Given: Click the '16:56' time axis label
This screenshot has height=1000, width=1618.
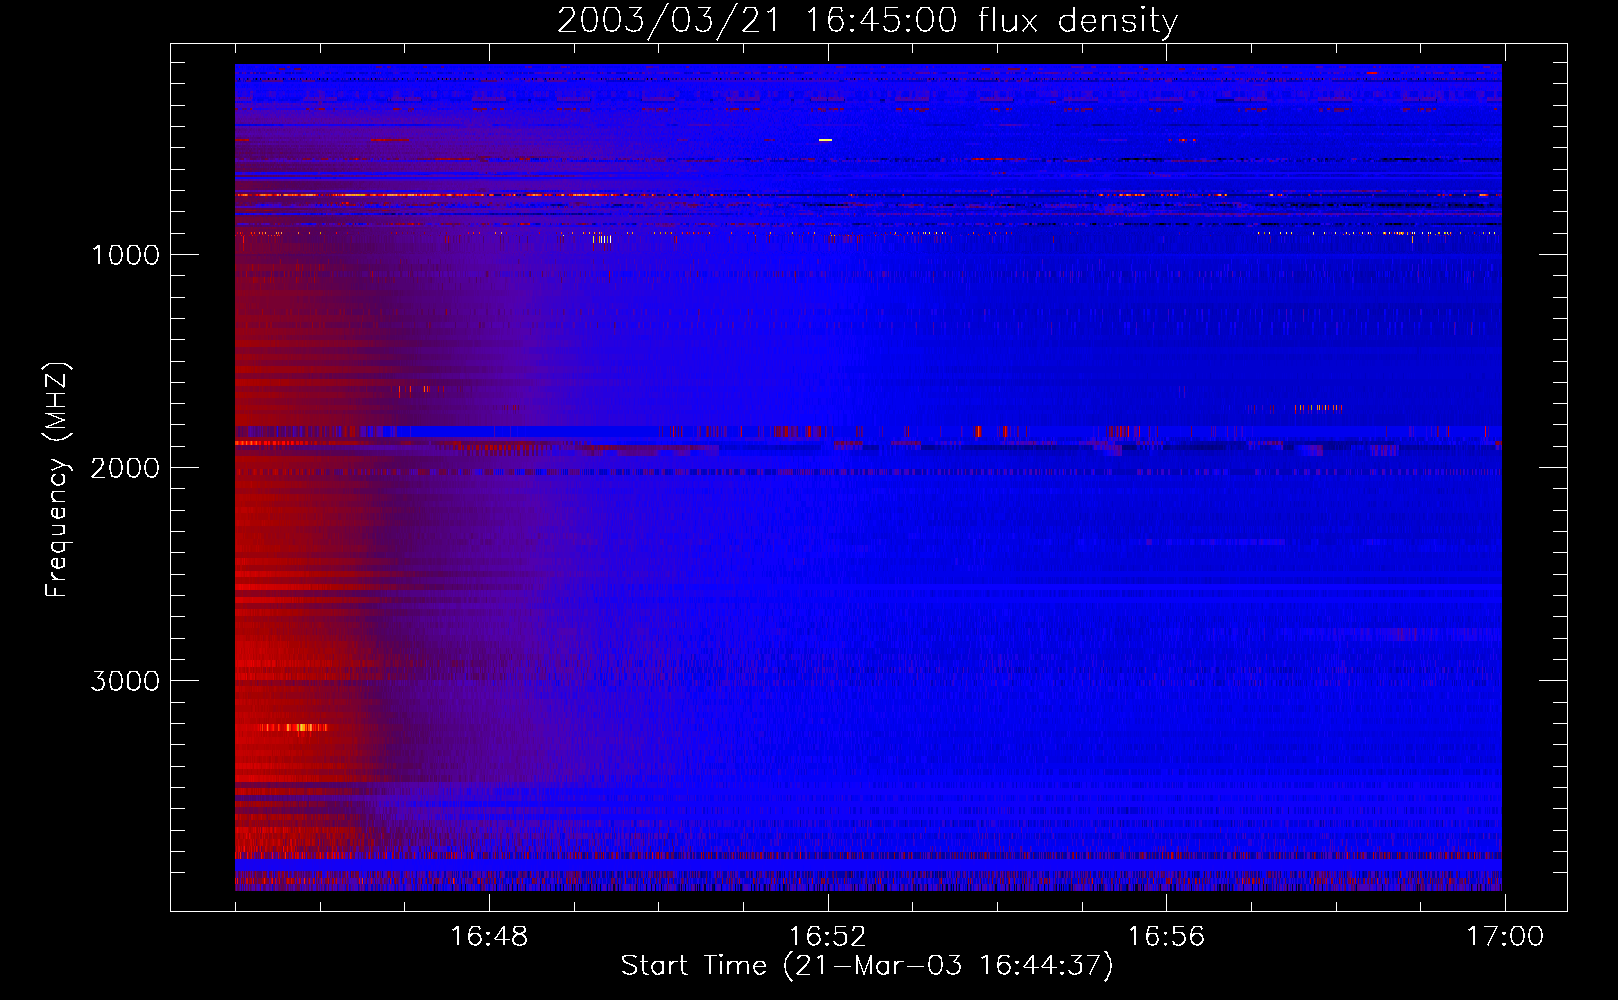Looking at the screenshot, I should coord(1166,937).
